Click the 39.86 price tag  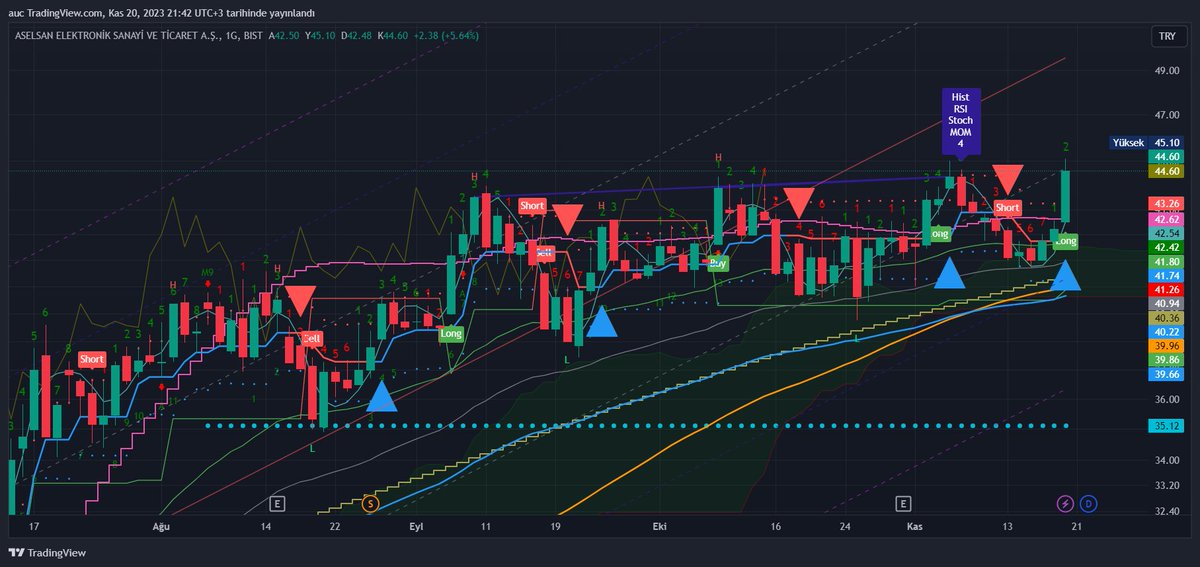click(x=1166, y=360)
